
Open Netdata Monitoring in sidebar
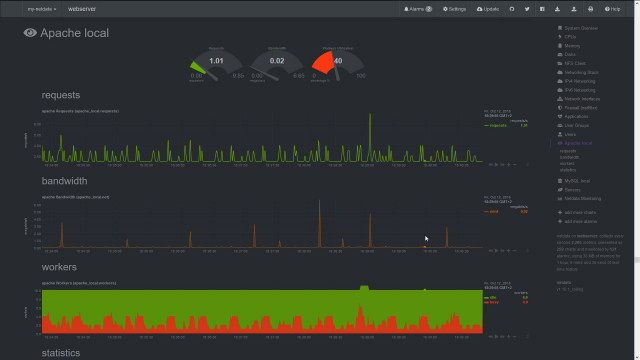[579, 198]
